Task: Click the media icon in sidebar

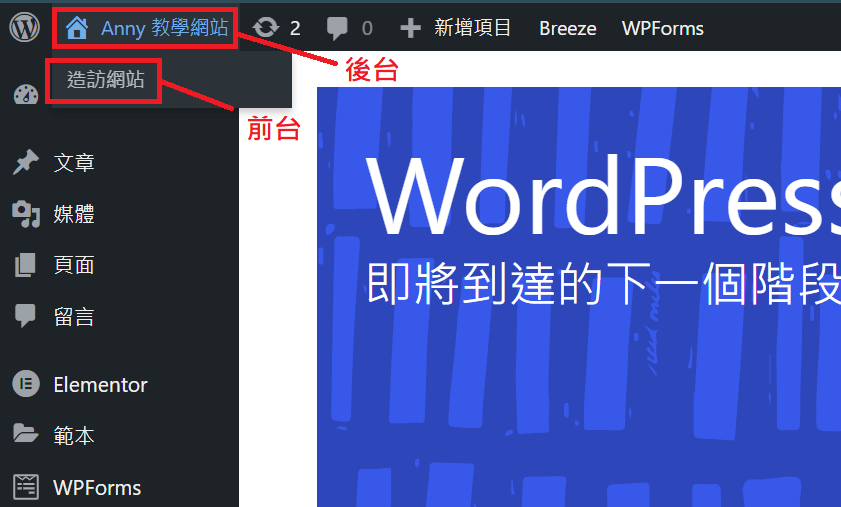Action: pos(26,214)
